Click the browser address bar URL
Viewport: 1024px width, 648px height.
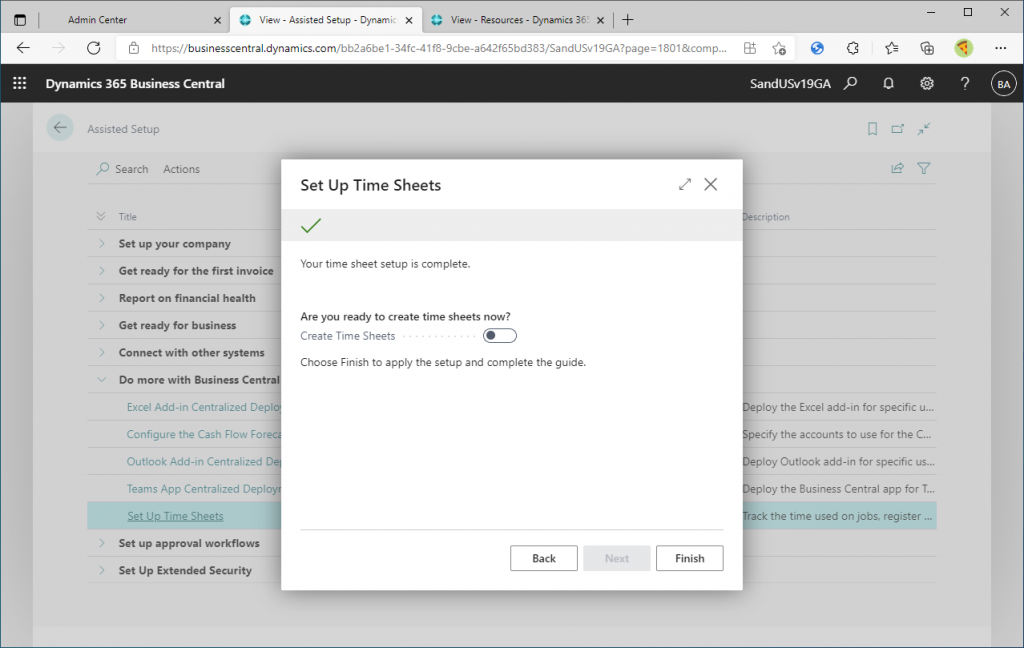[x=438, y=48]
